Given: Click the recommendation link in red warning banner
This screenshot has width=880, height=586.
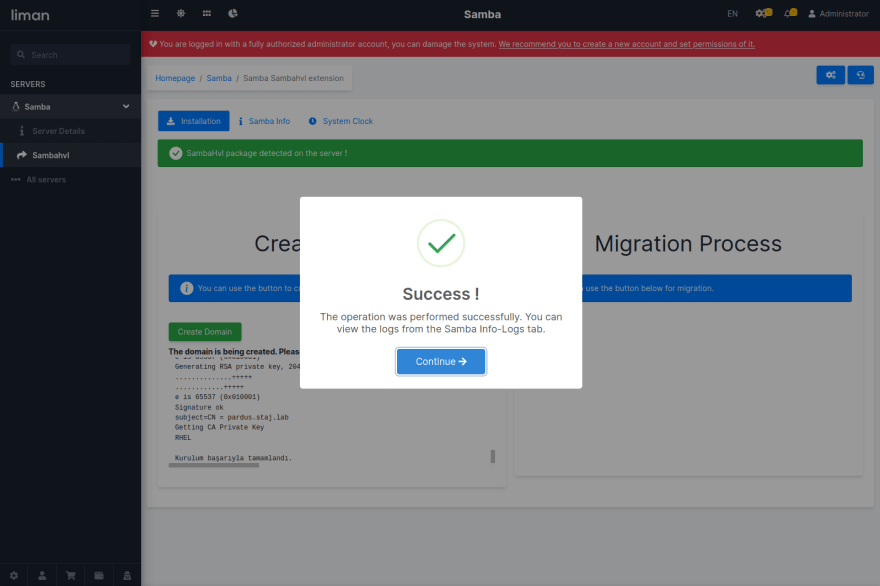Looking at the screenshot, I should [626, 44].
